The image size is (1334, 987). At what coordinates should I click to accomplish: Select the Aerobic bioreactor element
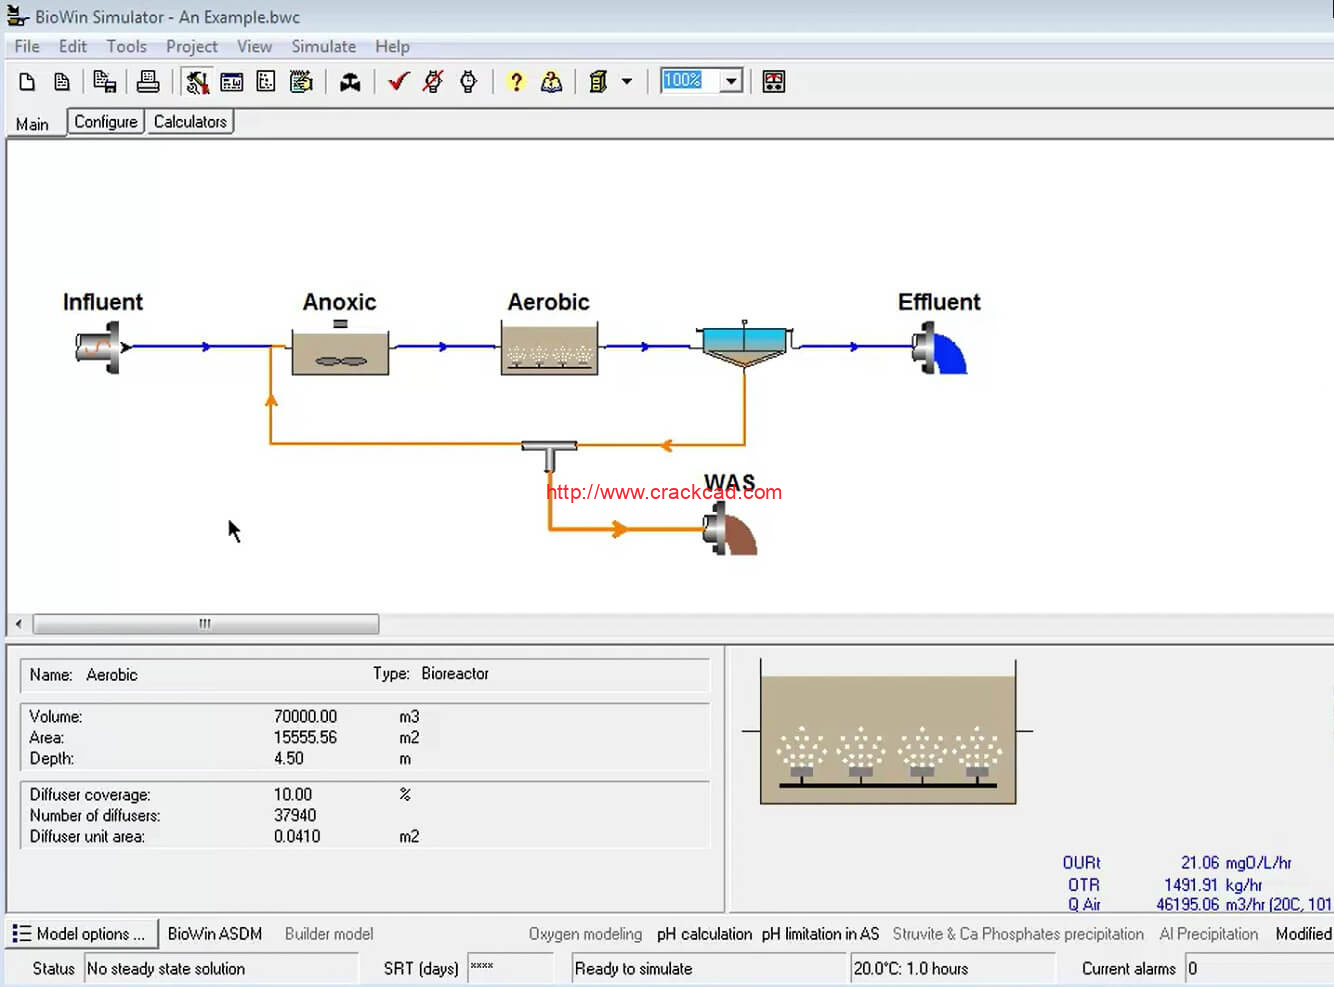coord(549,348)
